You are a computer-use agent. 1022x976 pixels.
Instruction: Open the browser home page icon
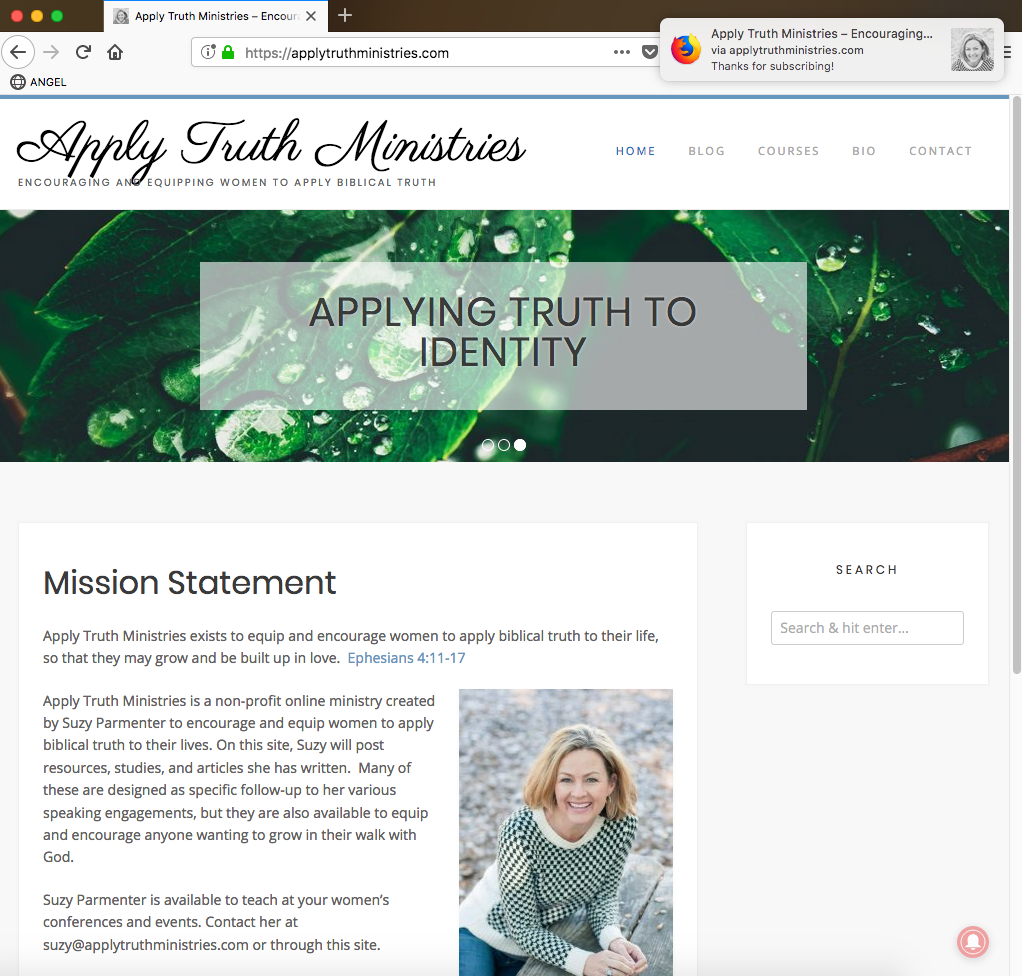(x=115, y=52)
